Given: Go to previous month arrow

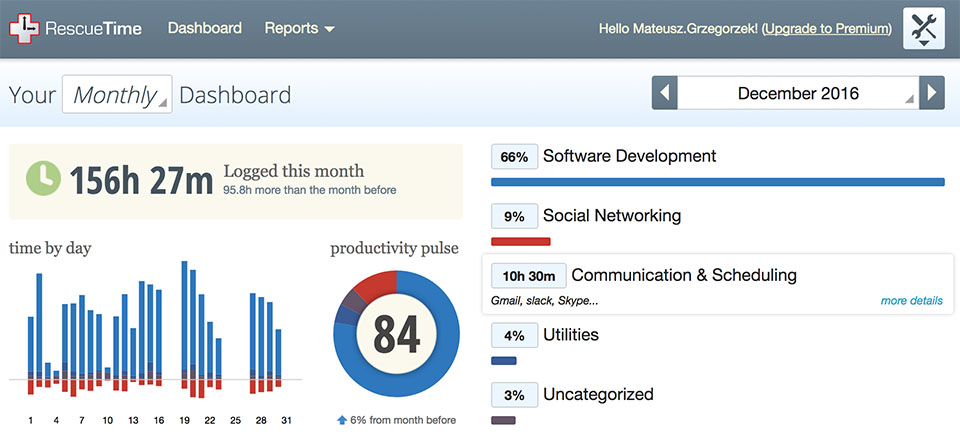Looking at the screenshot, I should pyautogui.click(x=664, y=93).
